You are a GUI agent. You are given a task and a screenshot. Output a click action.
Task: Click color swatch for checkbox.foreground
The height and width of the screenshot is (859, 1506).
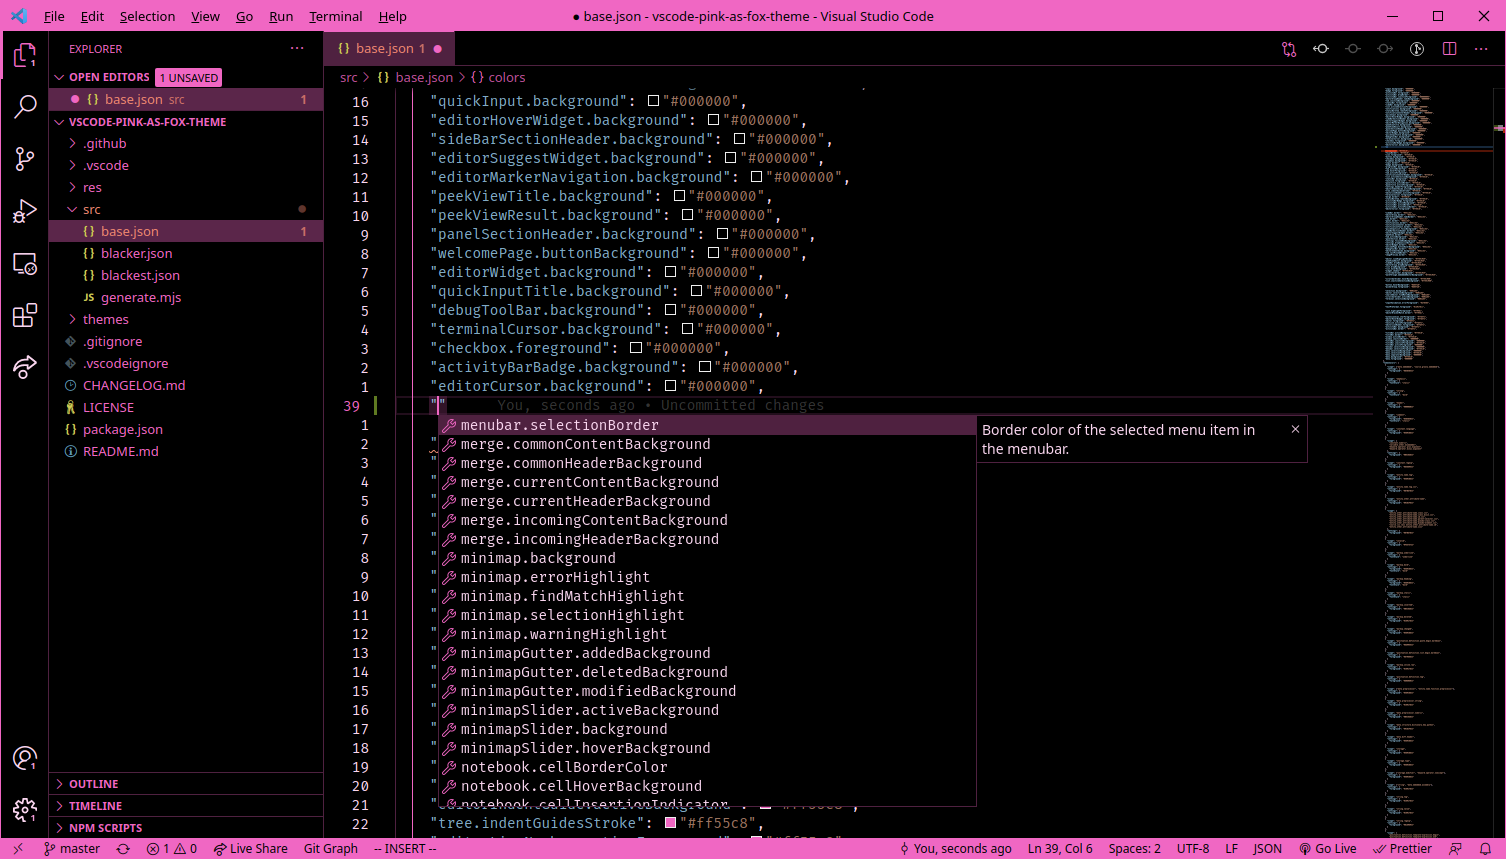coord(636,348)
